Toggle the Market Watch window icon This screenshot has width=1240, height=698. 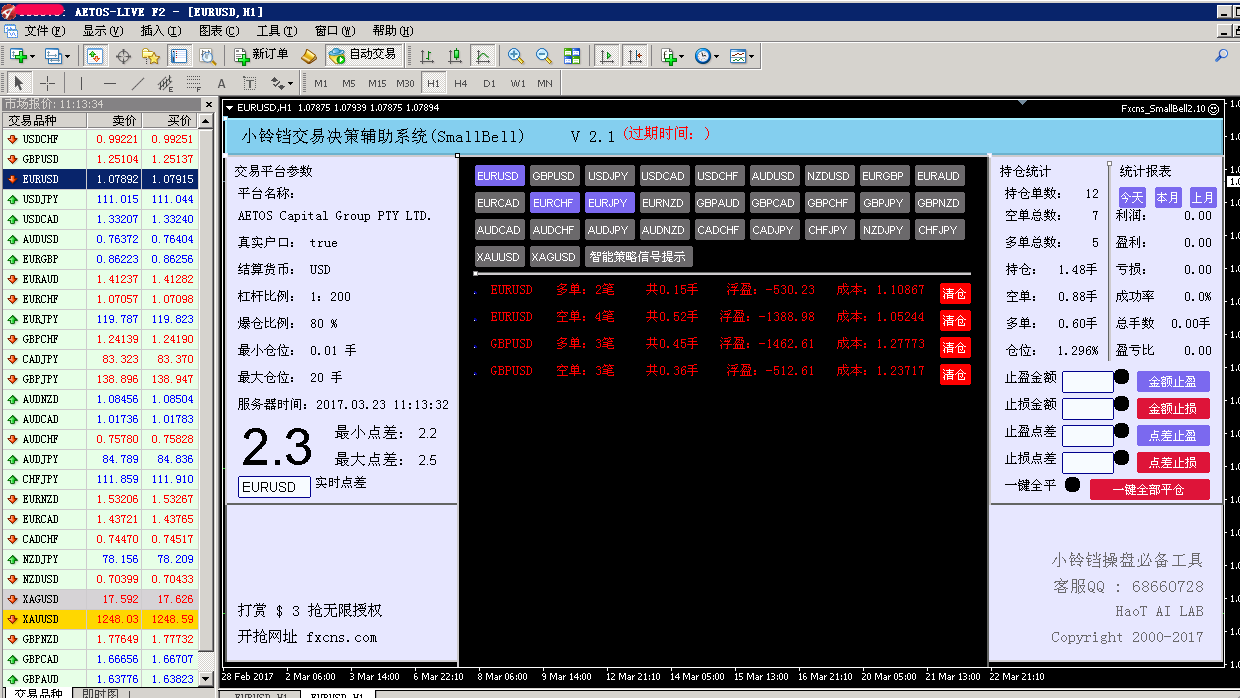pos(95,56)
